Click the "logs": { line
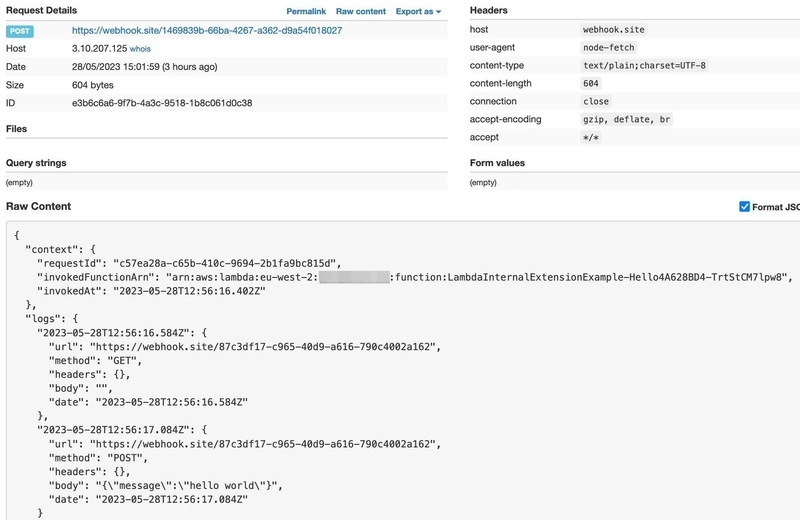Image resolution: width=800 pixels, height=520 pixels. pos(52,319)
